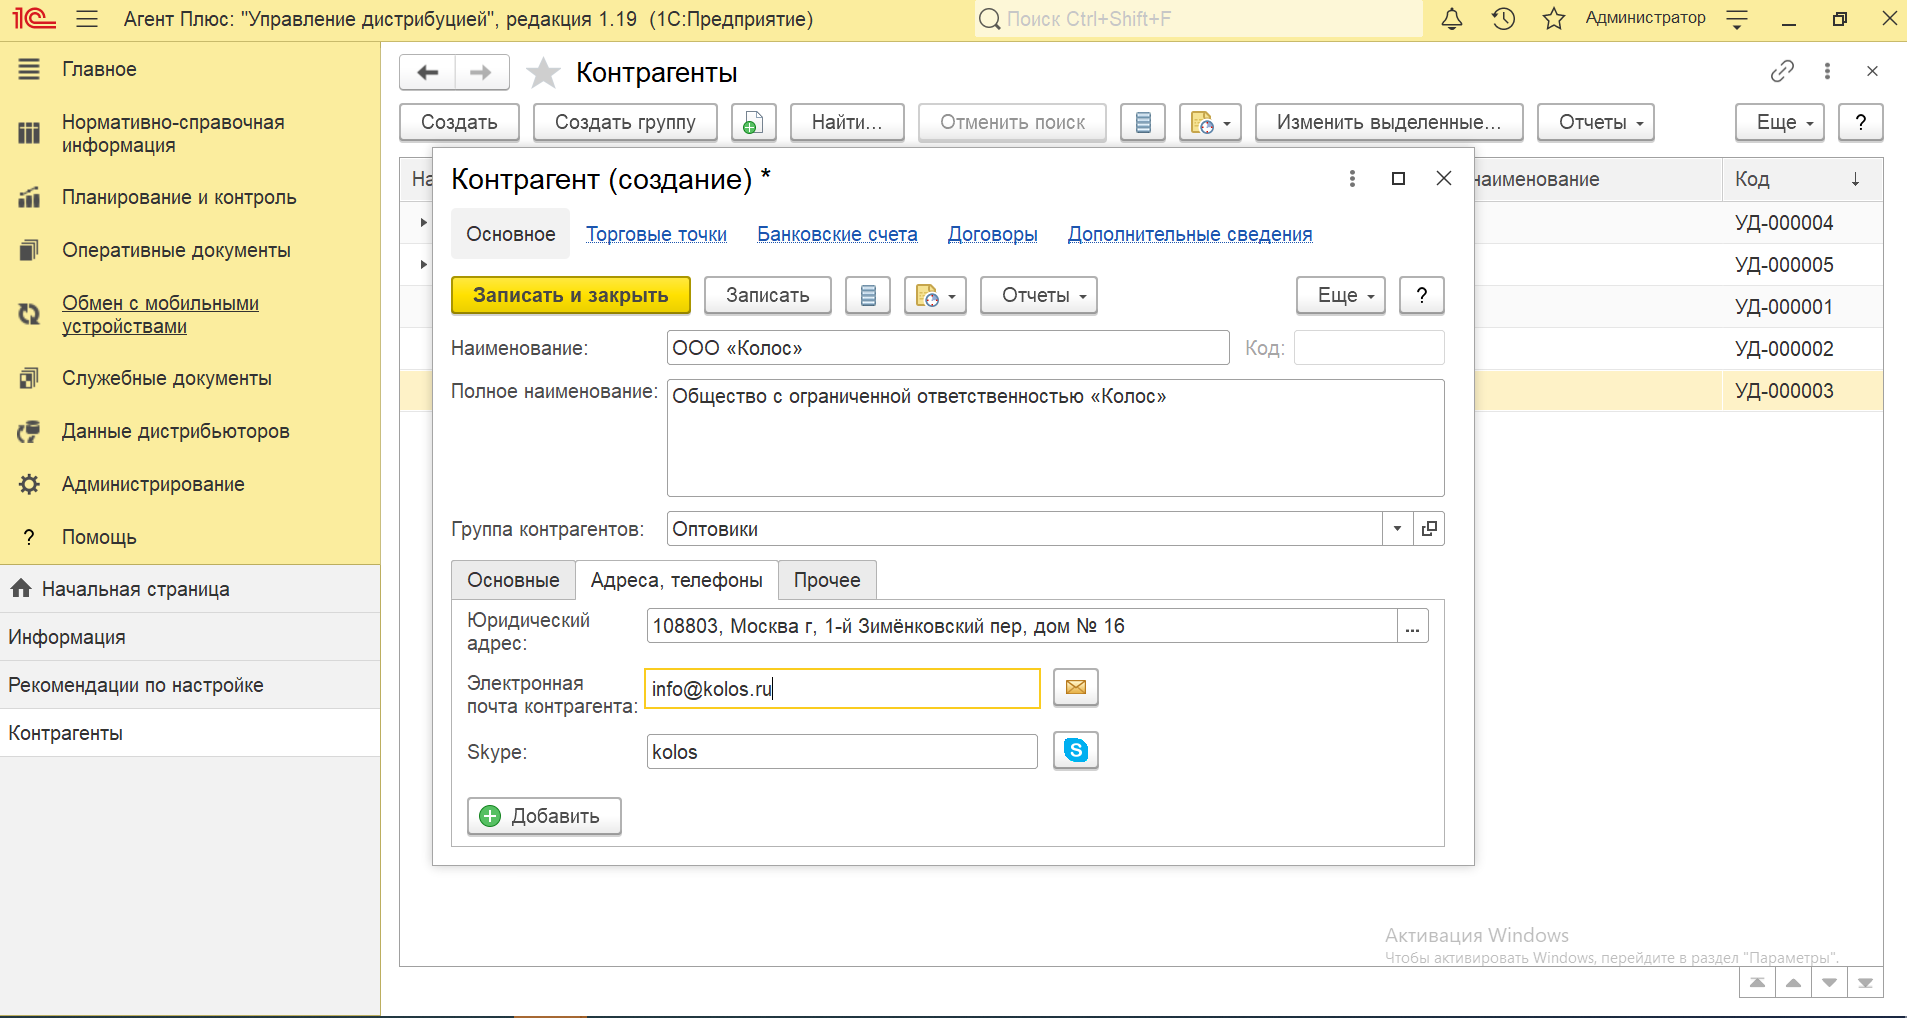Open the service settings menu beside Администратор
Image resolution: width=1907 pixels, height=1018 pixels.
point(1737,19)
